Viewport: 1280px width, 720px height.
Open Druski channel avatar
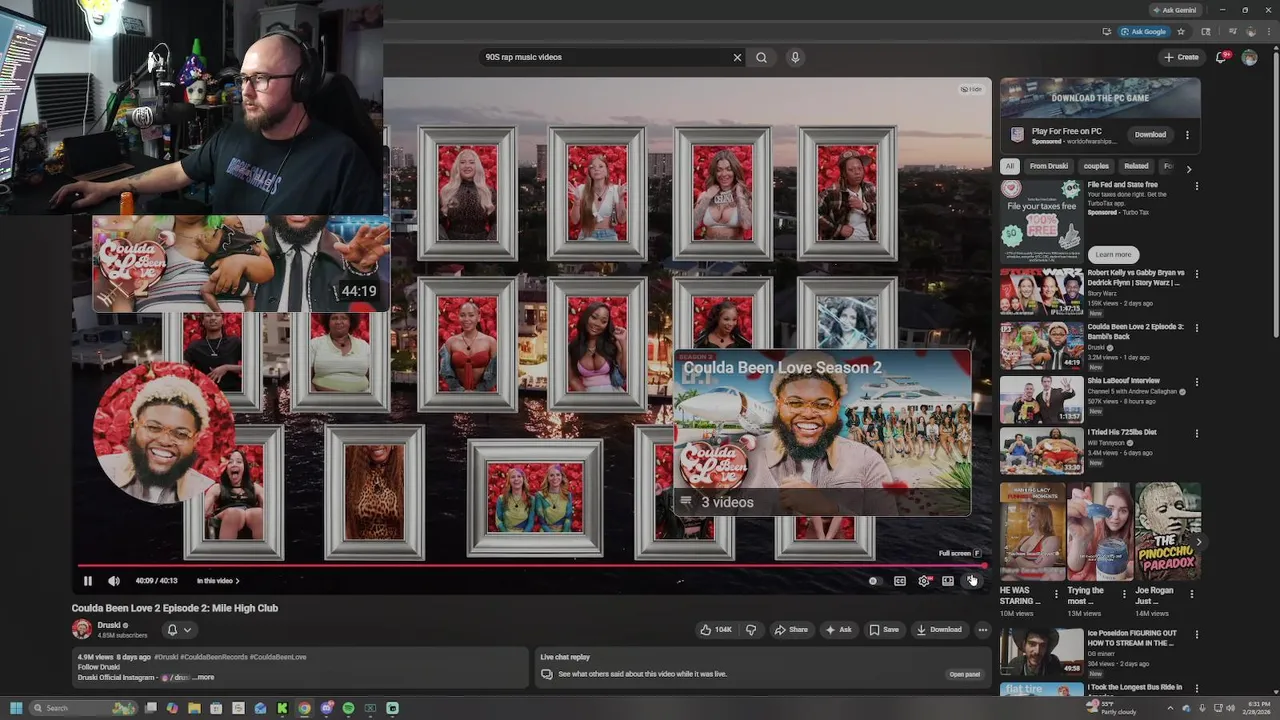82,629
